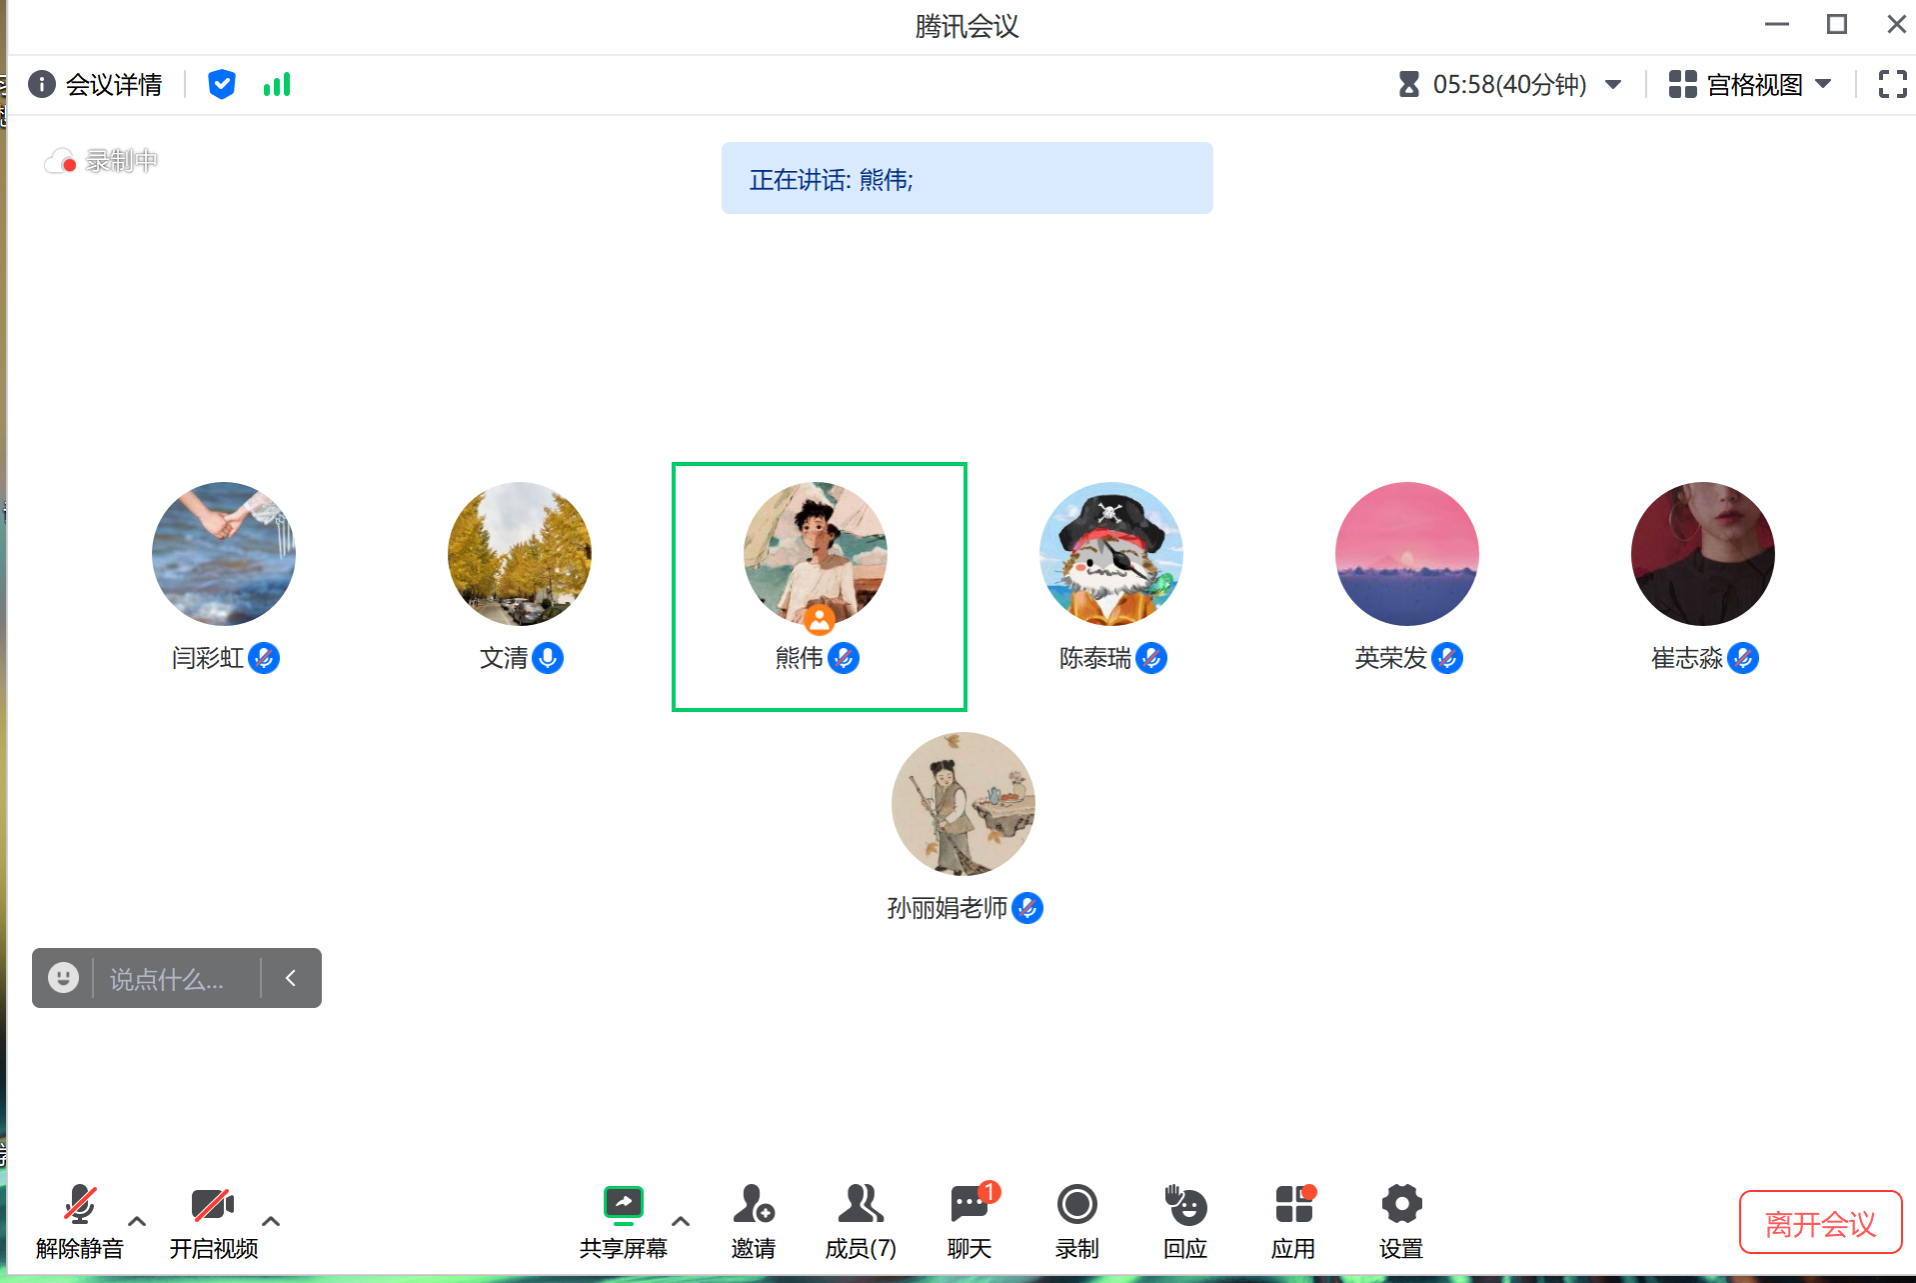Expand the audio options arrow

[x=138, y=1221]
